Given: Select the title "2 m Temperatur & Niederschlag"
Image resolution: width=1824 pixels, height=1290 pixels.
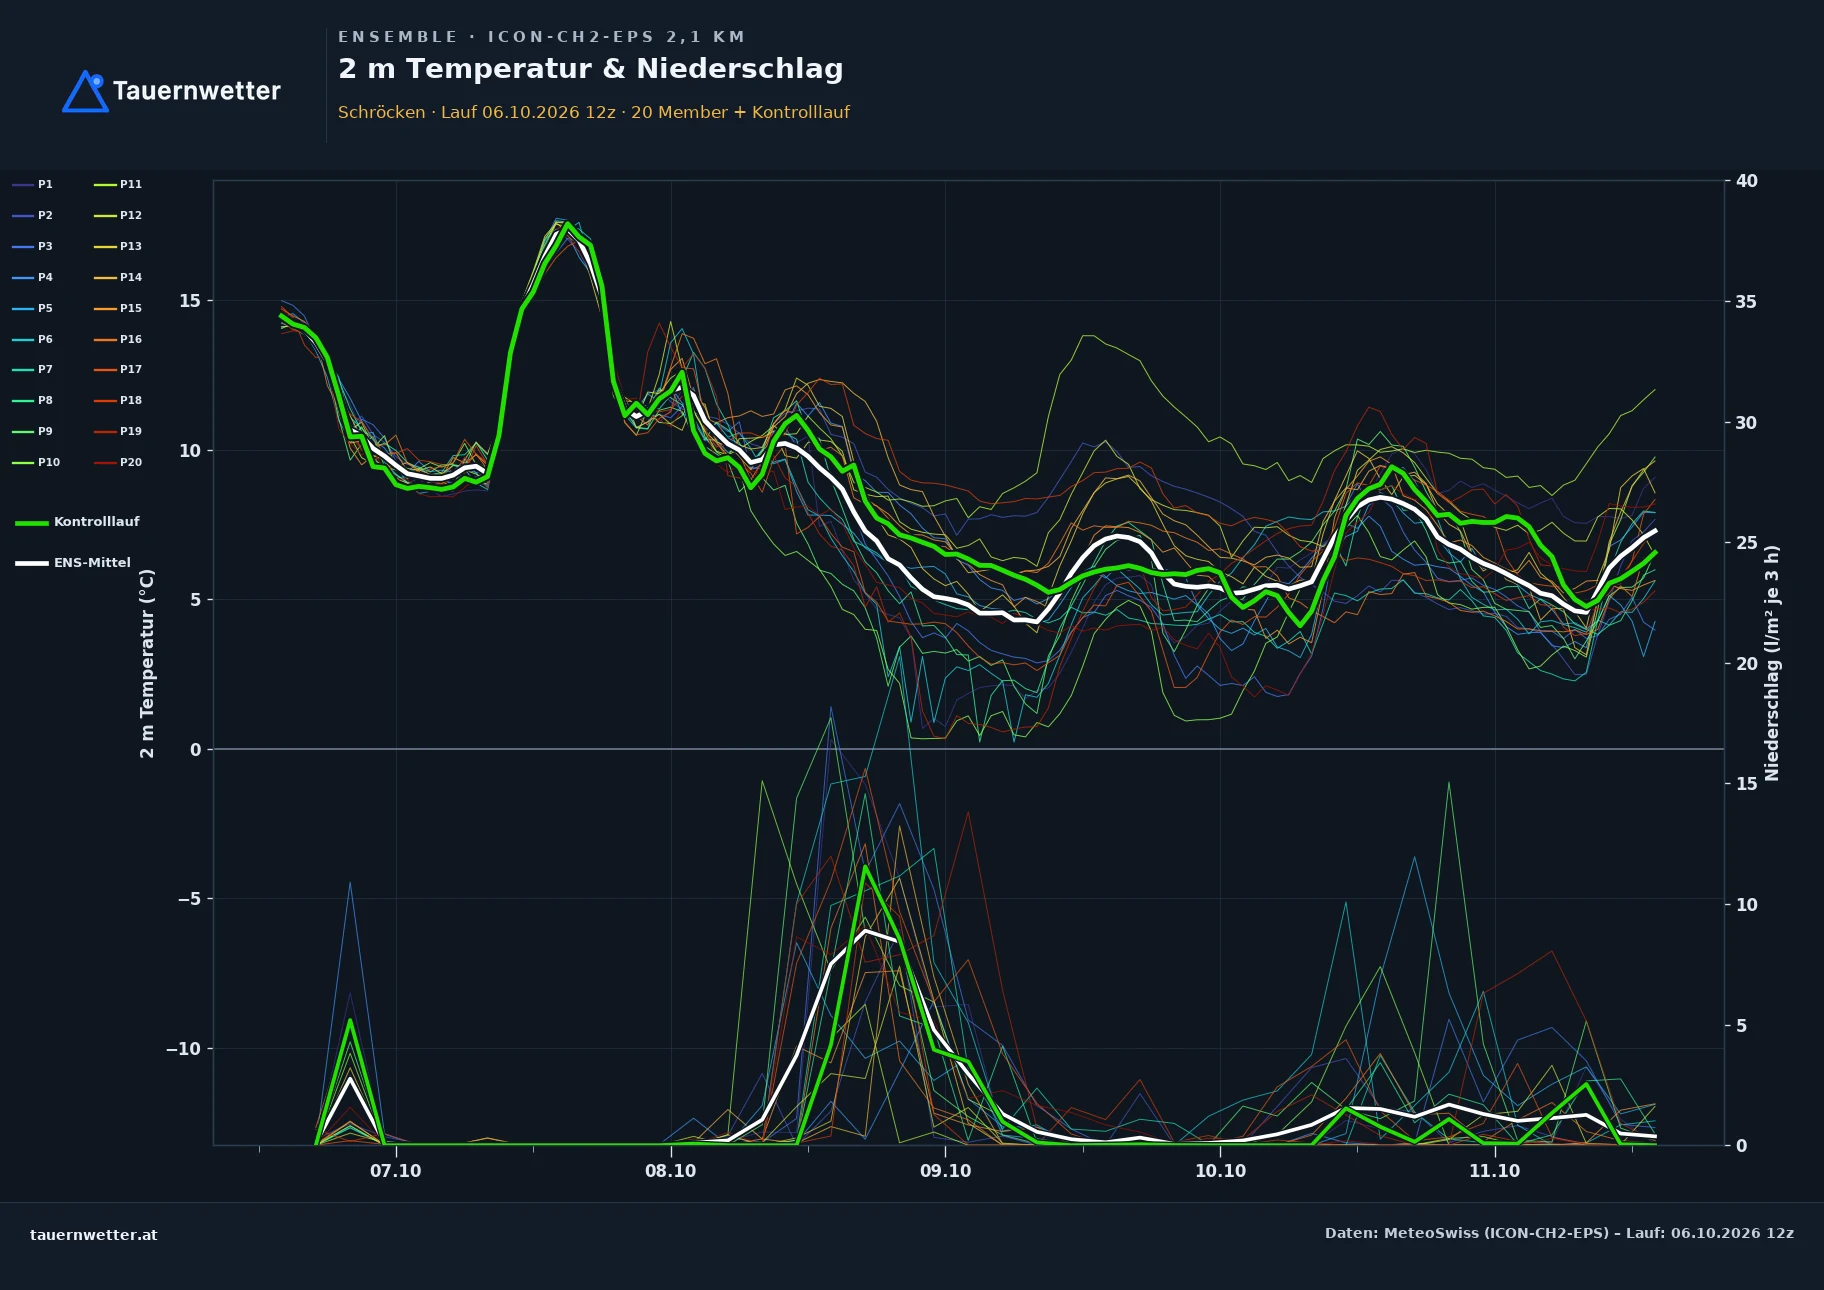Looking at the screenshot, I should pos(591,69).
